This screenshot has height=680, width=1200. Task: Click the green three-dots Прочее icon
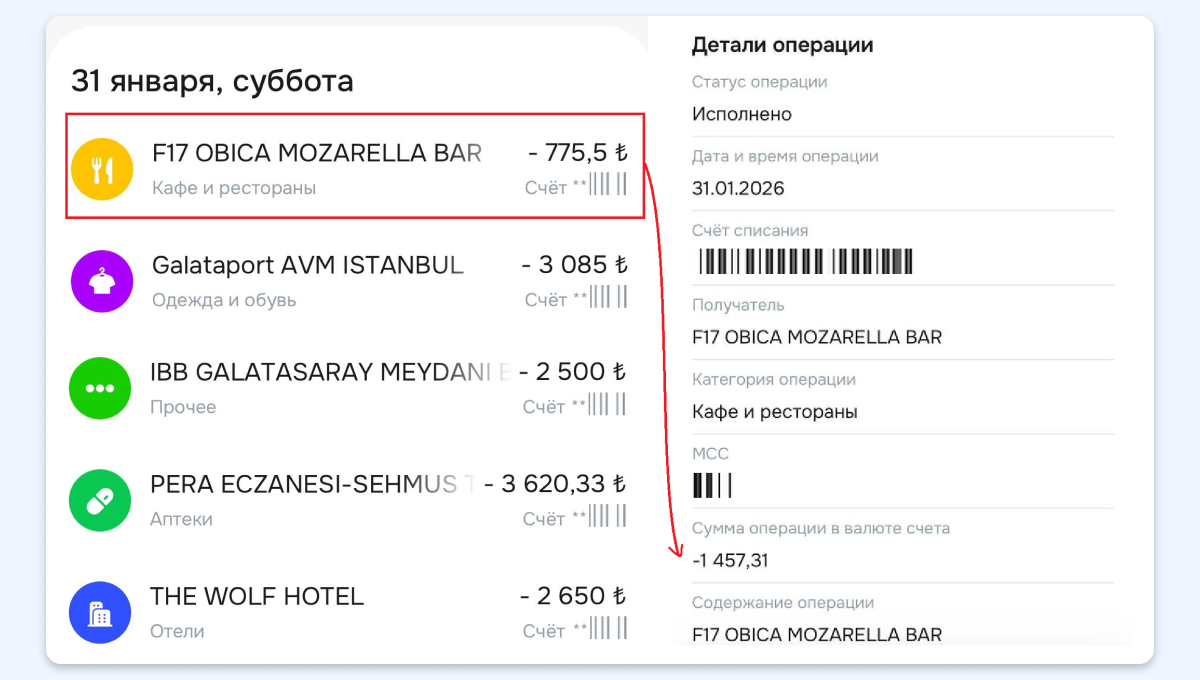pyautogui.click(x=100, y=388)
